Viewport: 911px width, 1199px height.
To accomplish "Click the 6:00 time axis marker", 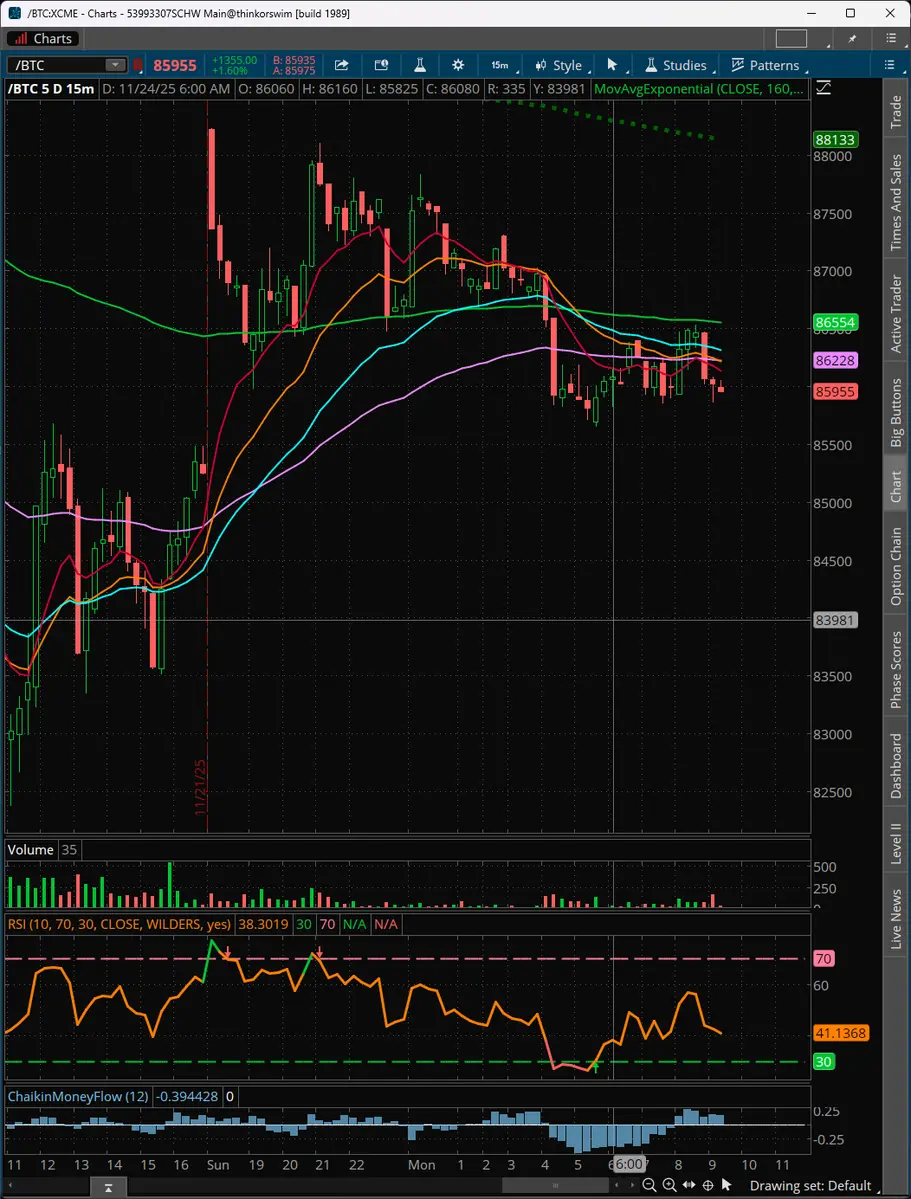I will pyautogui.click(x=628, y=1165).
